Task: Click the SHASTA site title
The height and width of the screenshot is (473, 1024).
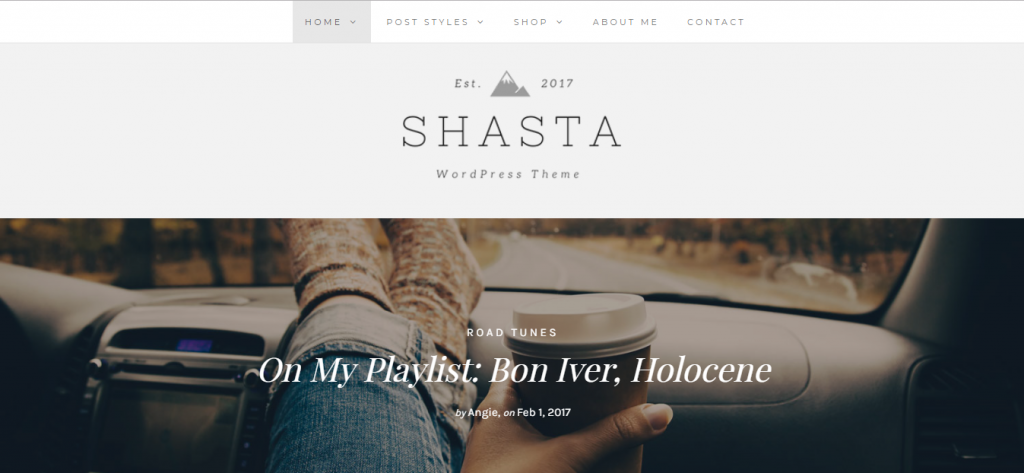Action: pyautogui.click(x=511, y=131)
